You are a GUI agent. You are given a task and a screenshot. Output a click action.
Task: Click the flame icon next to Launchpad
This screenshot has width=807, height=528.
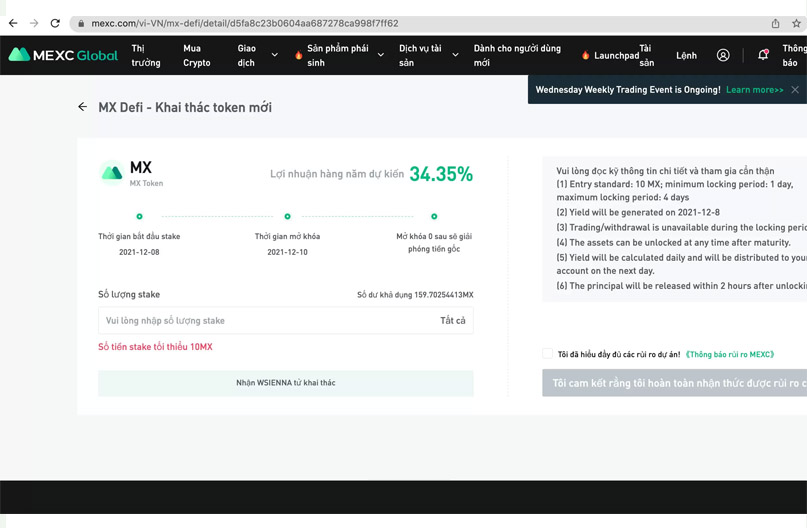(585, 55)
